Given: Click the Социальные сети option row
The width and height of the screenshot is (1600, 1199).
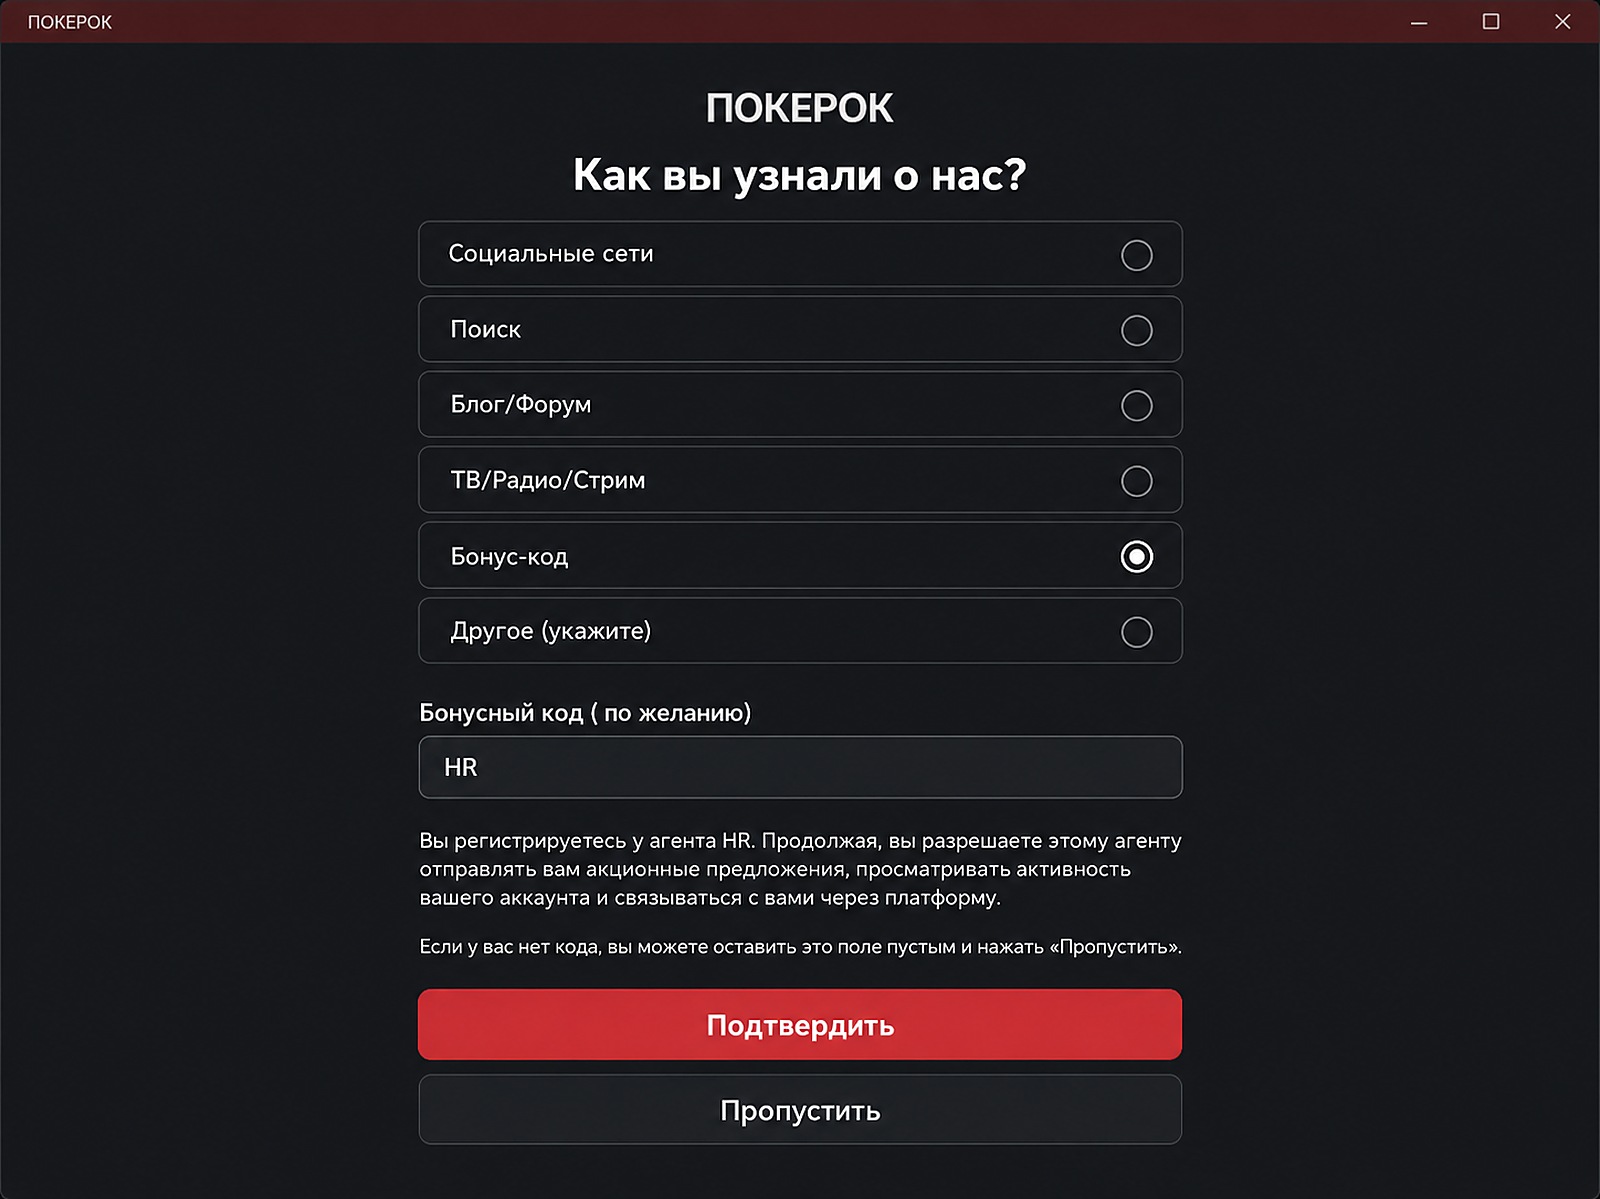Looking at the screenshot, I should pyautogui.click(x=800, y=254).
